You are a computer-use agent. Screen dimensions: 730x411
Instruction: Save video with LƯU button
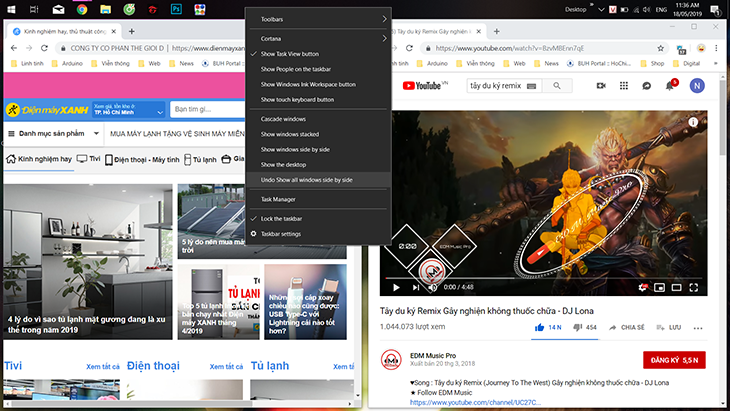tap(669, 327)
